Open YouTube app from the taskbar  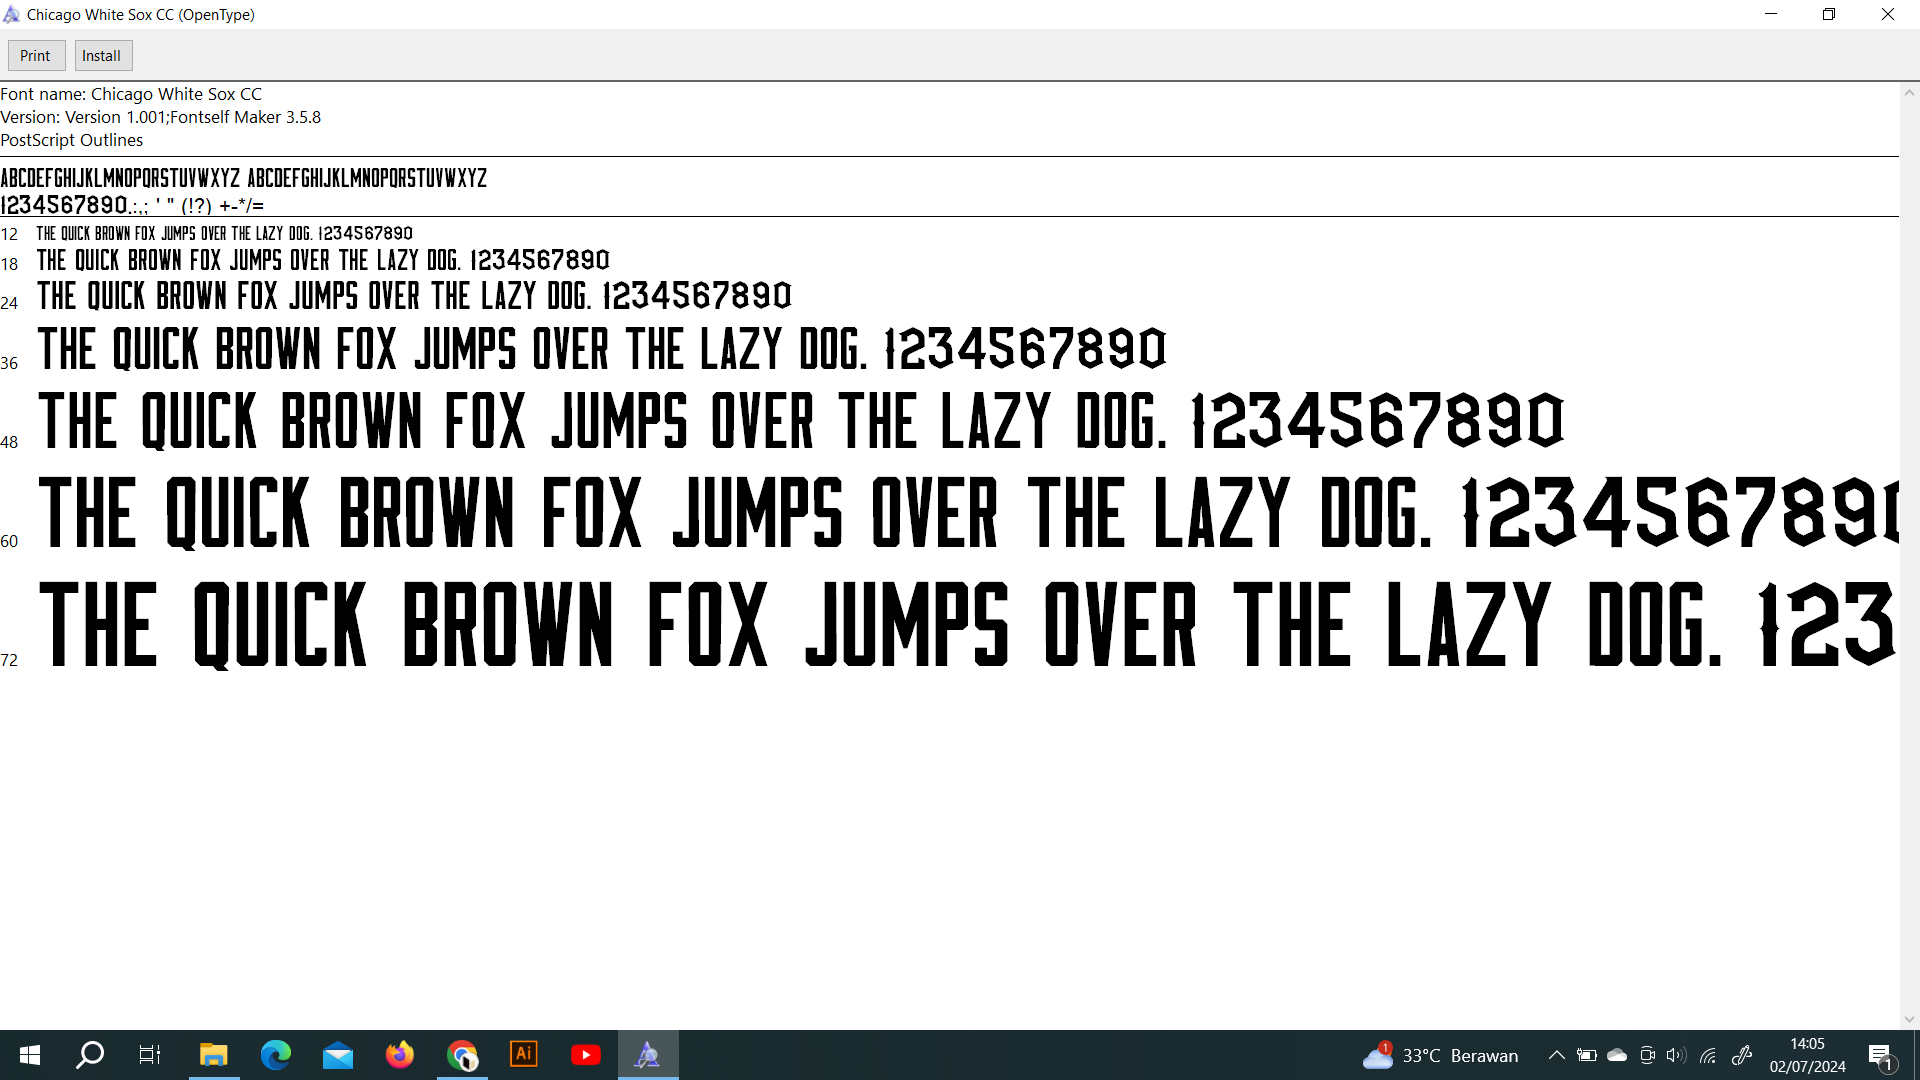[586, 1055]
